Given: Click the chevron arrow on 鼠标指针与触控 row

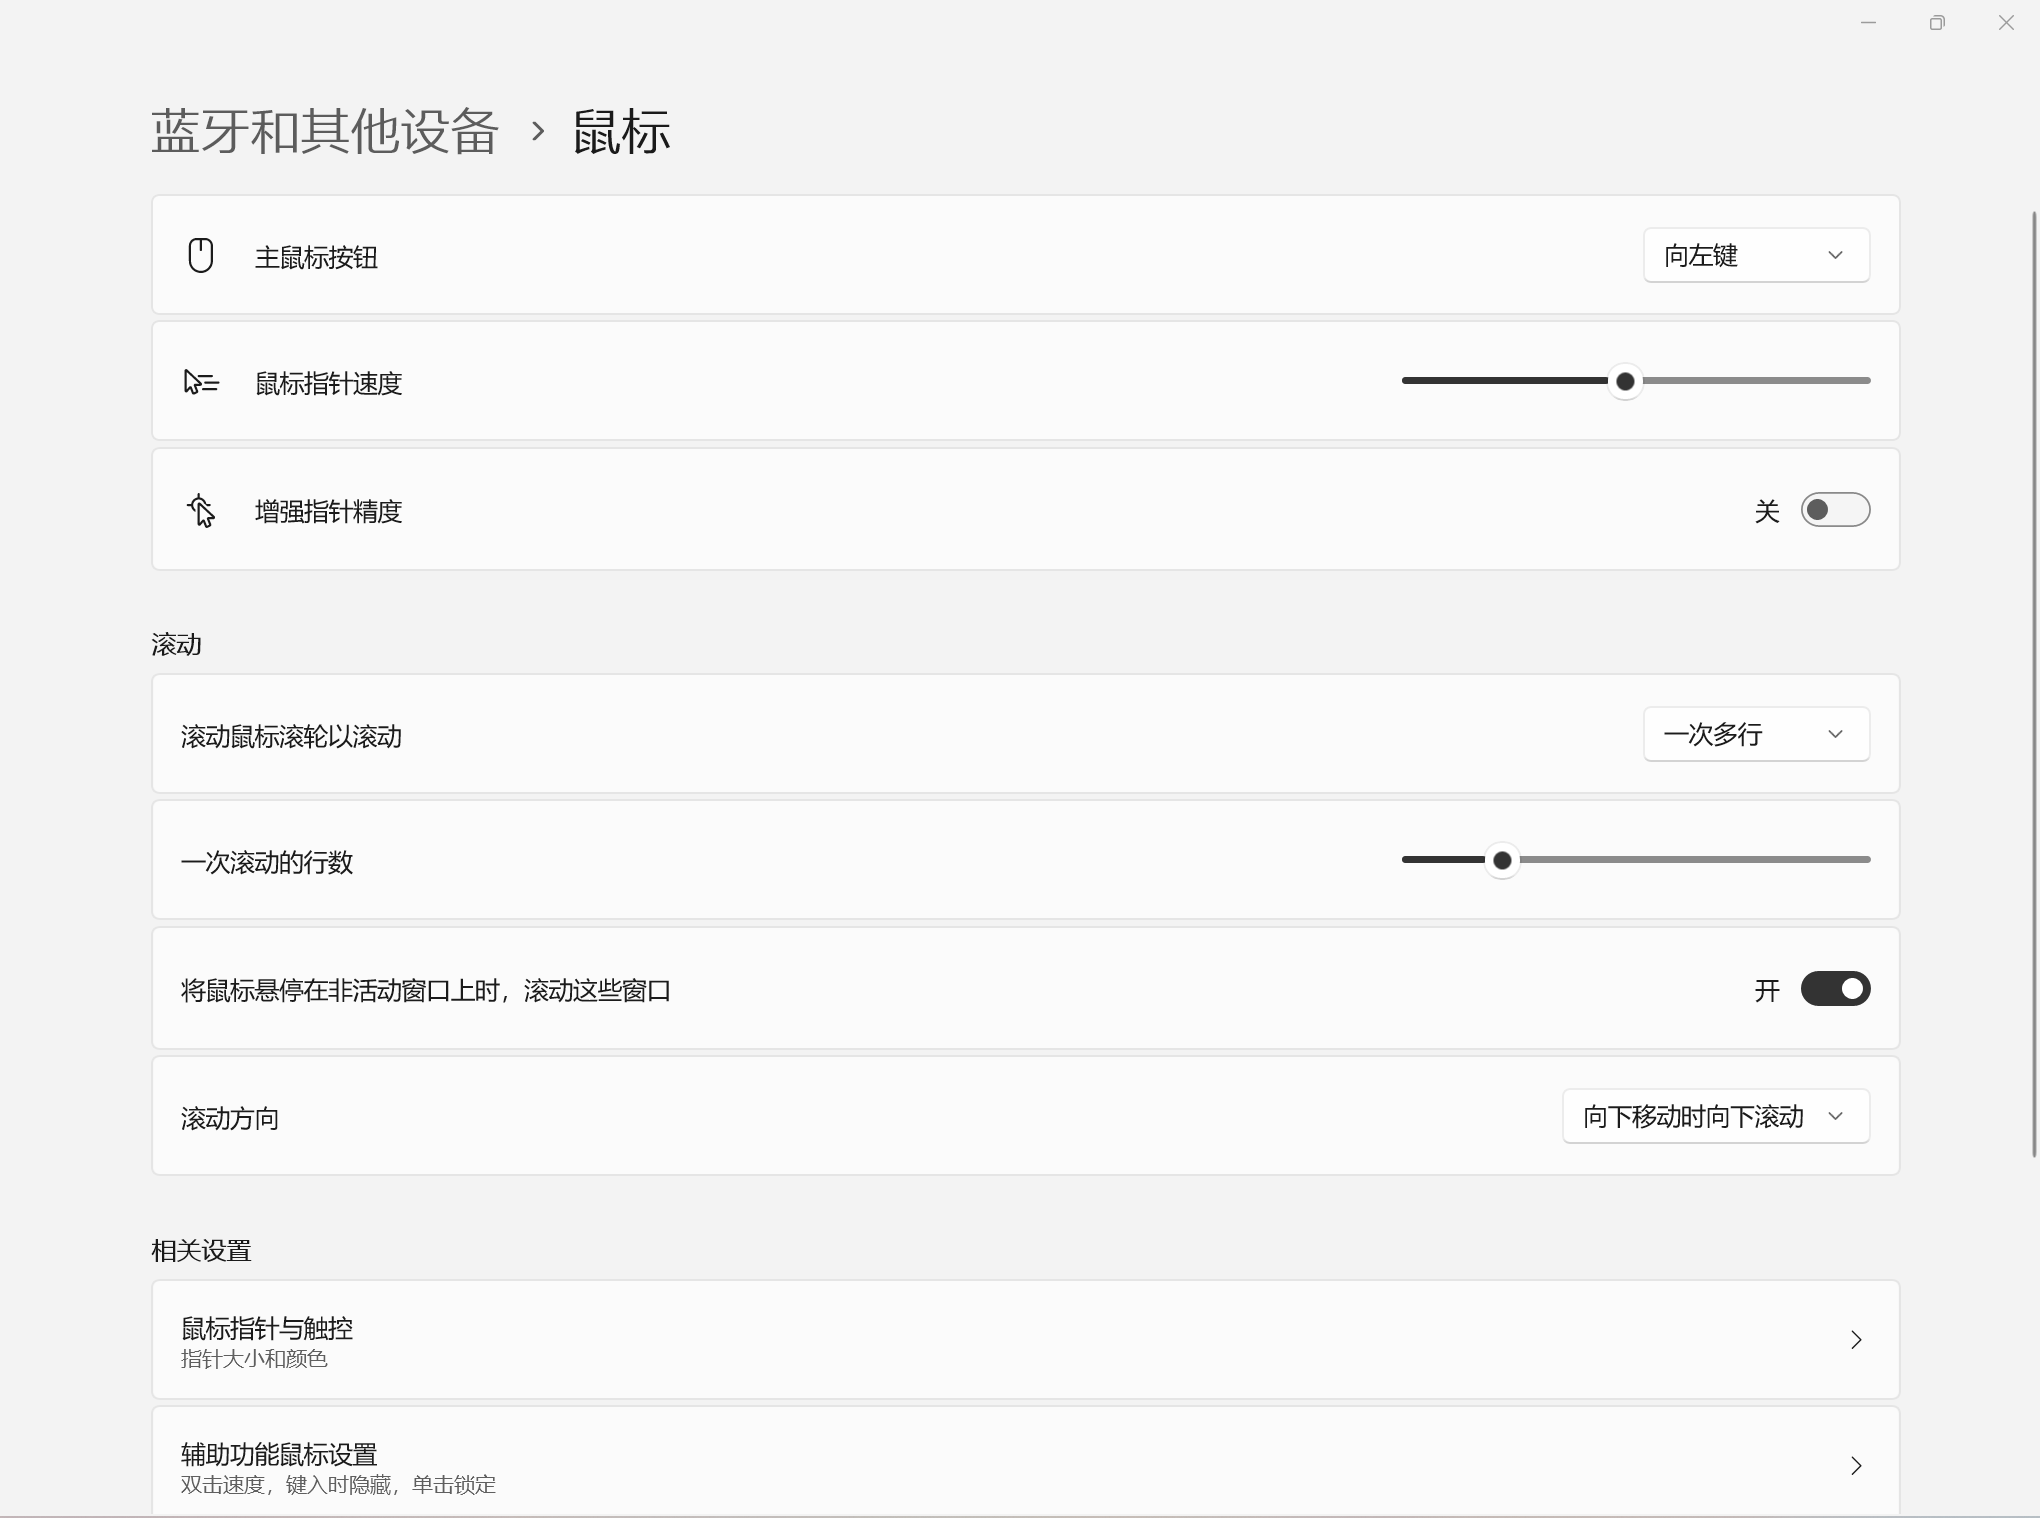Looking at the screenshot, I should click(1856, 1340).
